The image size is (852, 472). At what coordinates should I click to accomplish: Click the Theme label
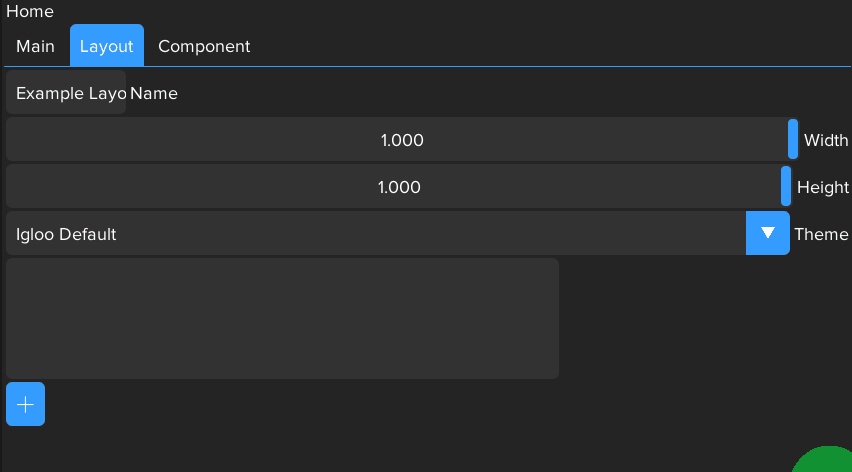(x=821, y=234)
